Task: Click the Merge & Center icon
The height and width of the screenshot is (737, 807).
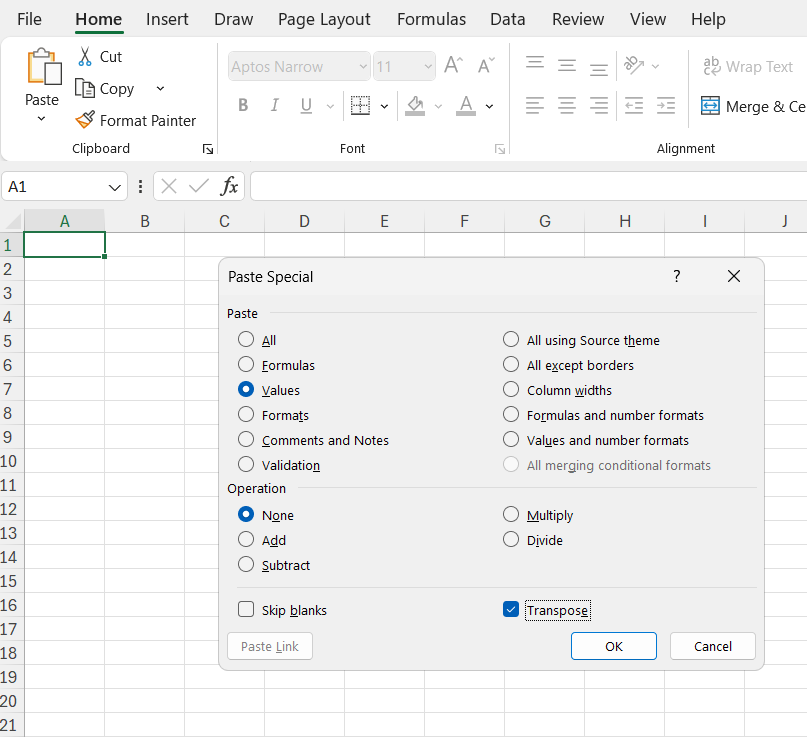Action: (x=710, y=106)
